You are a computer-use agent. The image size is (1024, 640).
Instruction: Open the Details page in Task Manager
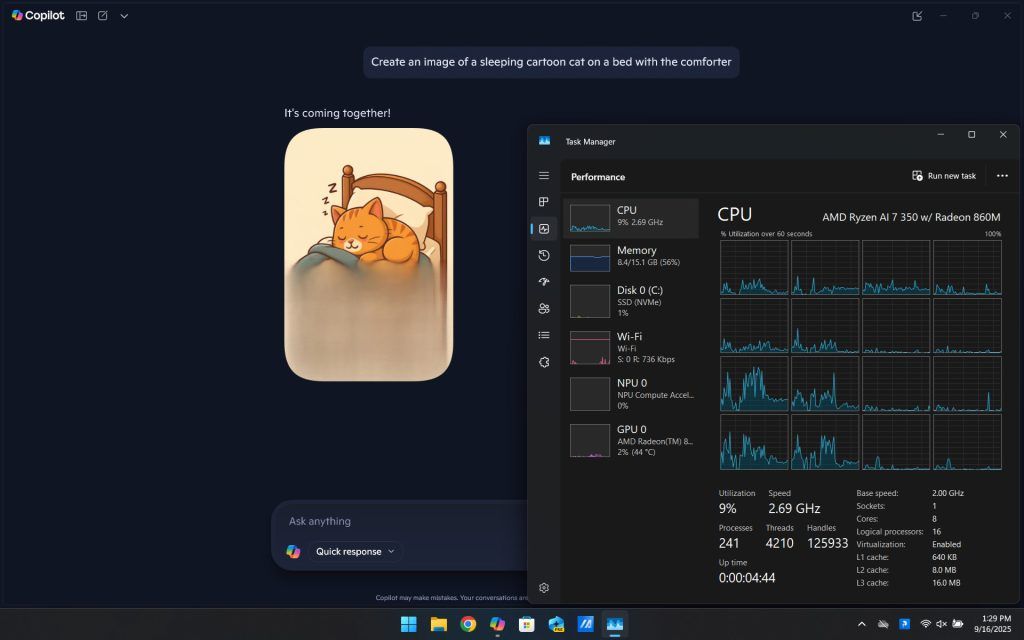point(544,335)
